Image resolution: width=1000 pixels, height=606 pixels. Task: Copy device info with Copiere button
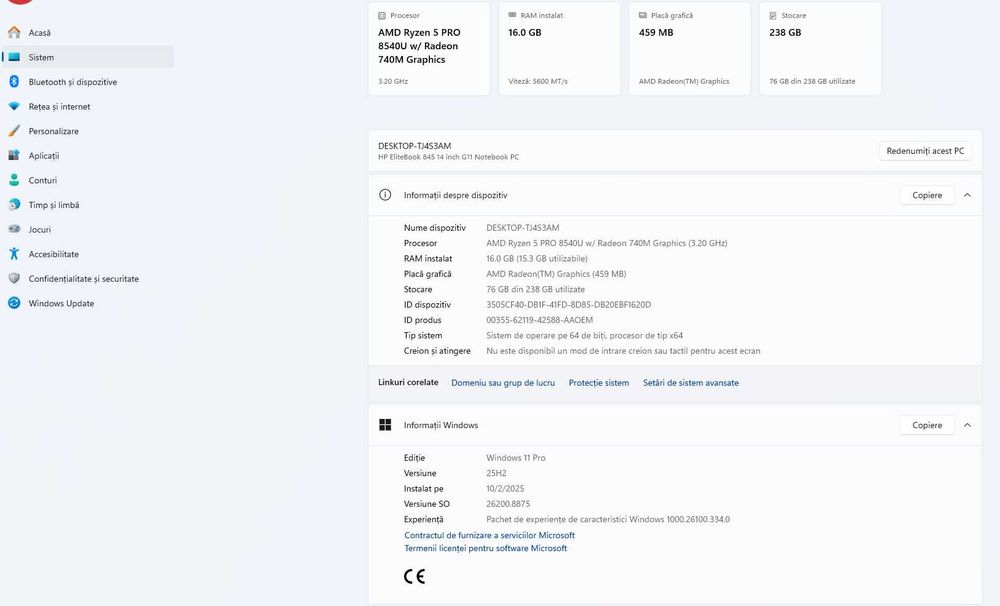pyautogui.click(x=927, y=195)
